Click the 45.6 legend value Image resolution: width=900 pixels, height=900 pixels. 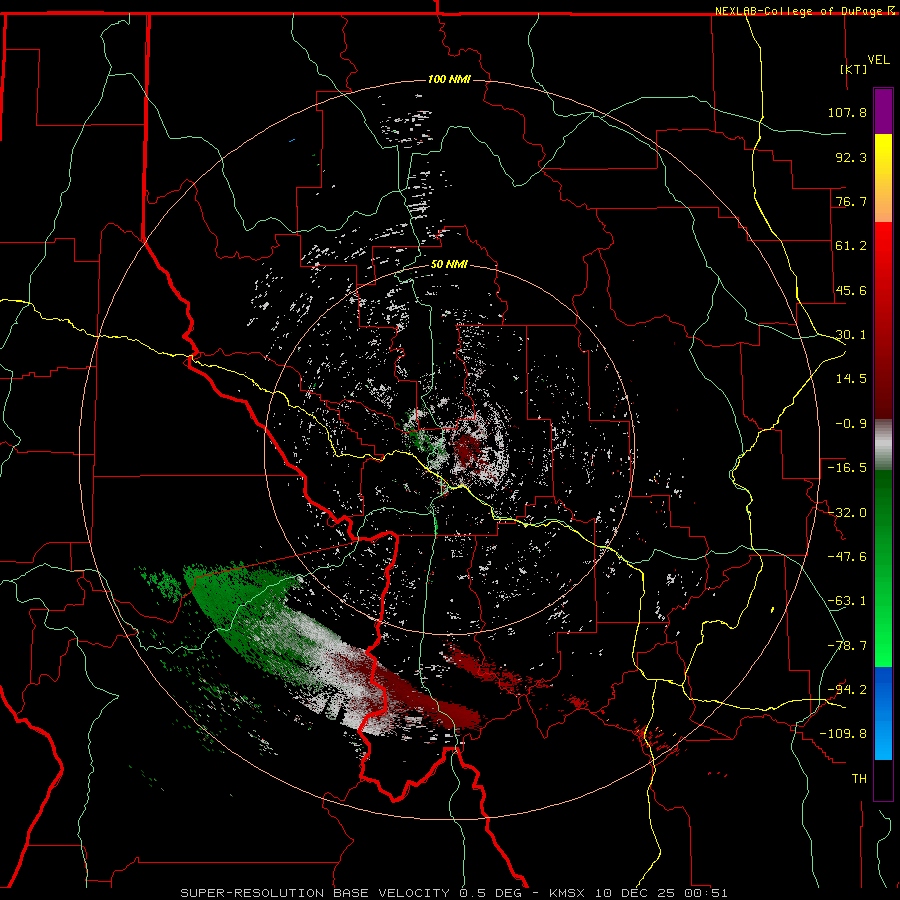(x=851, y=290)
